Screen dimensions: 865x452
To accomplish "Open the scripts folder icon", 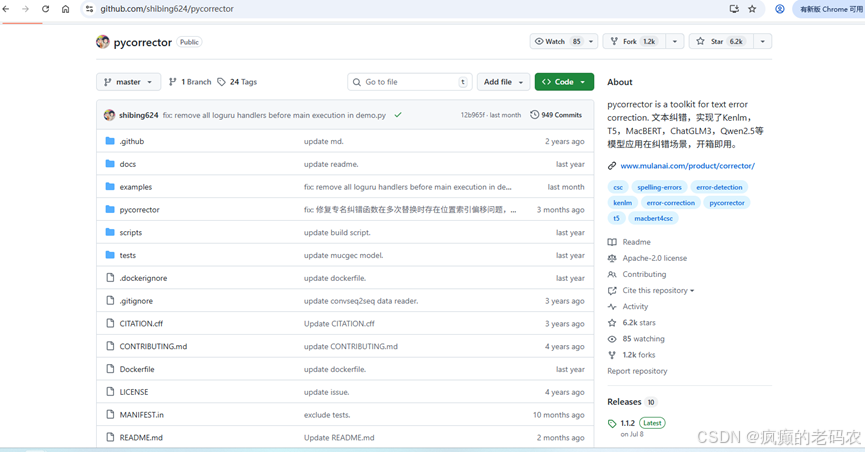I will tap(110, 232).
